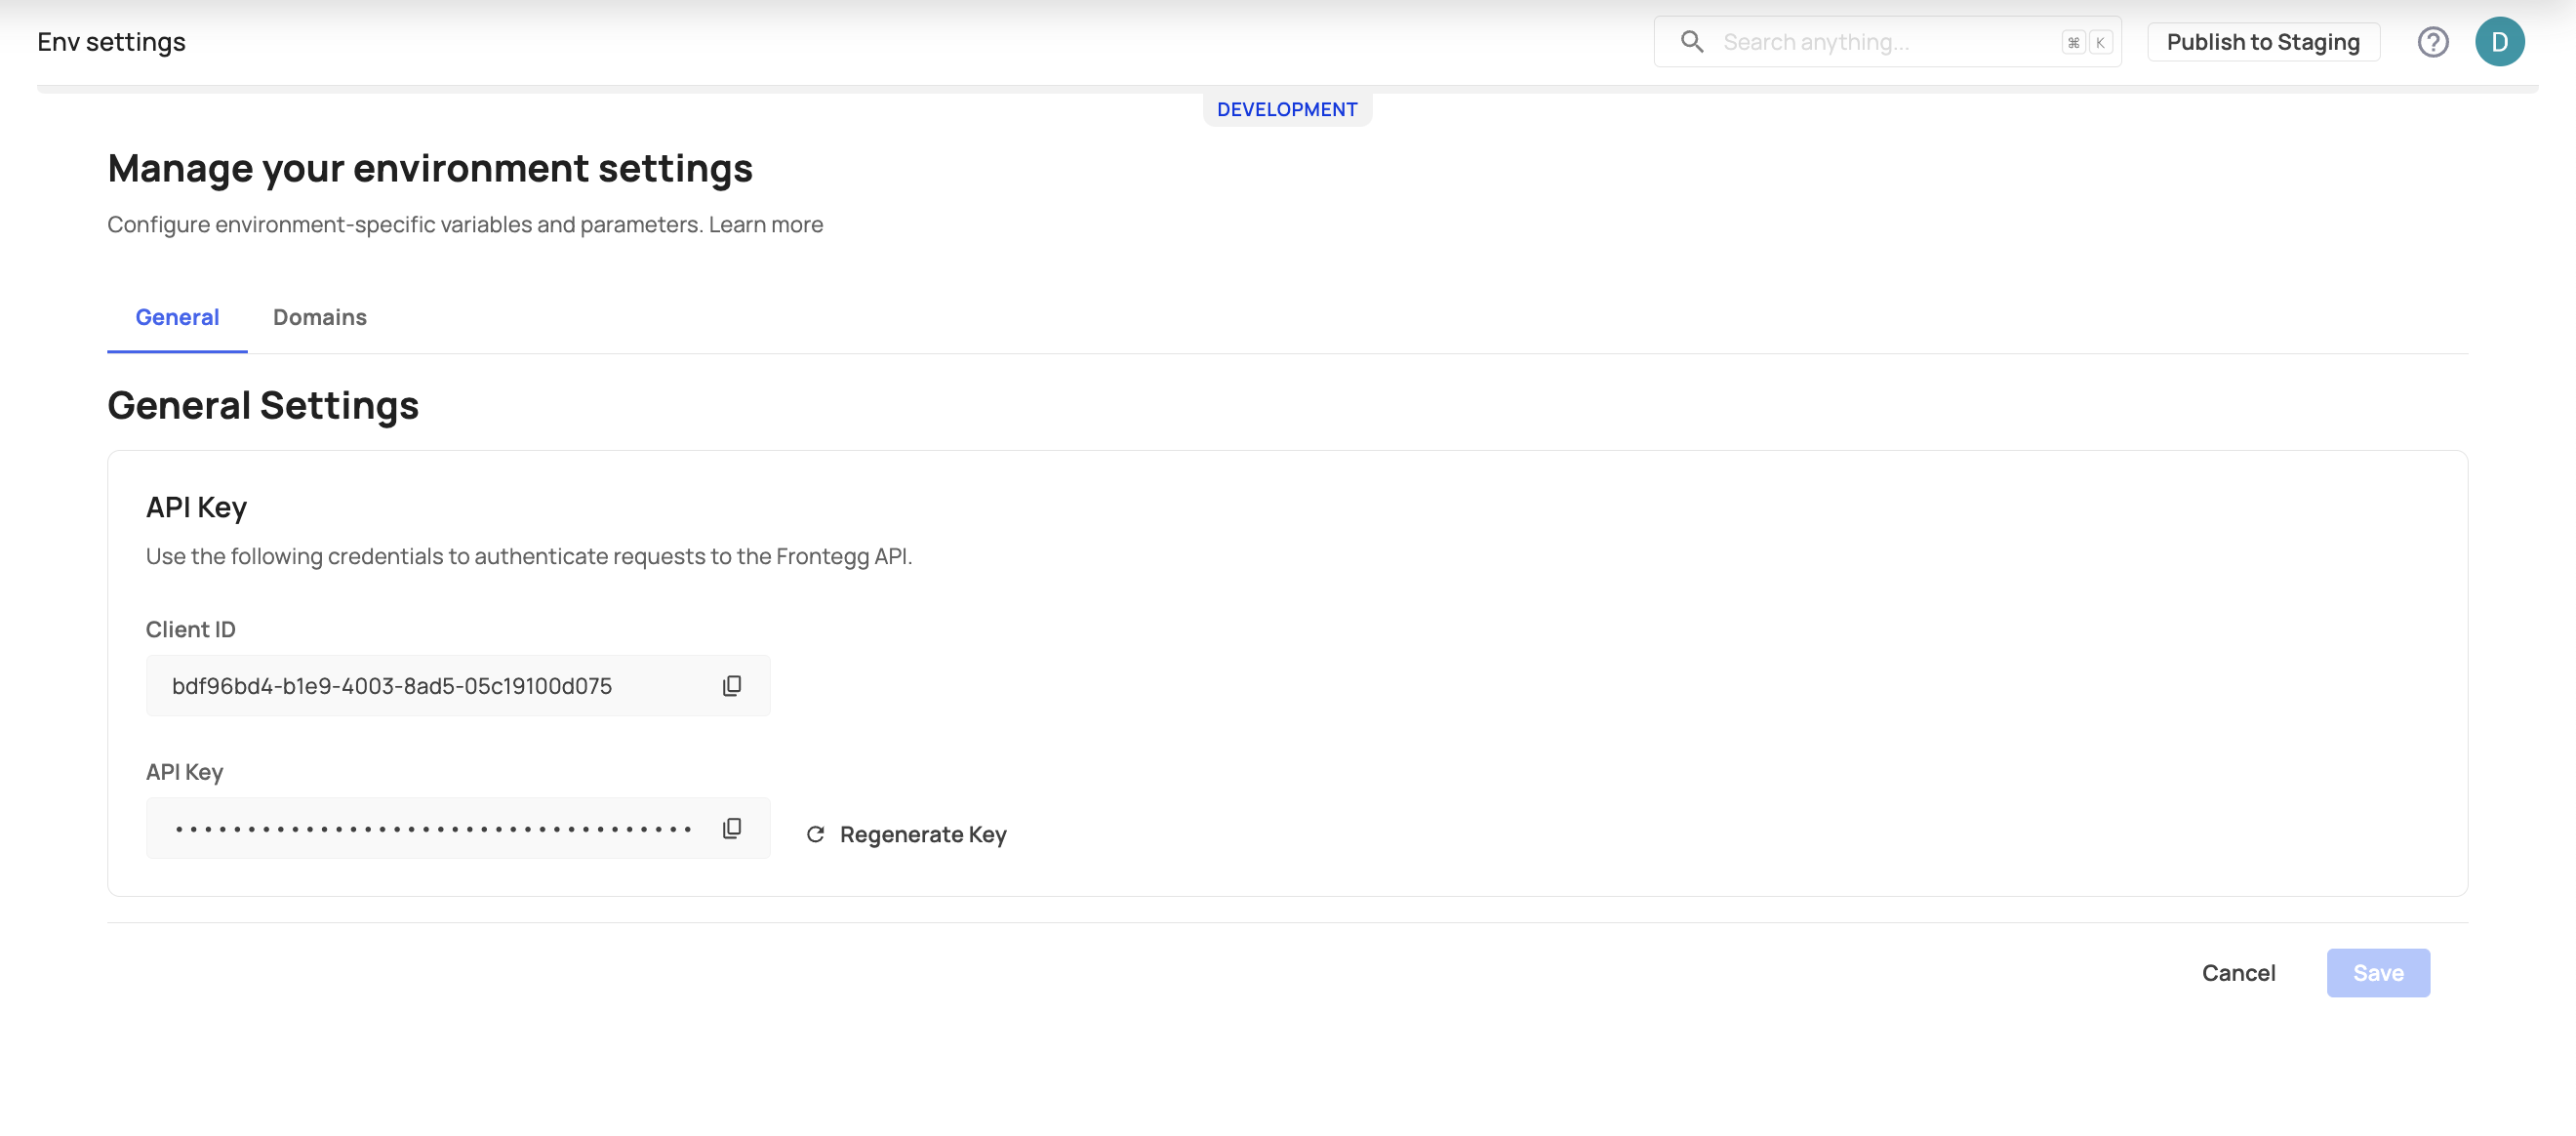Screen dimensions: 2576x1136
Task: Click the Env settings page title
Action: point(111,42)
